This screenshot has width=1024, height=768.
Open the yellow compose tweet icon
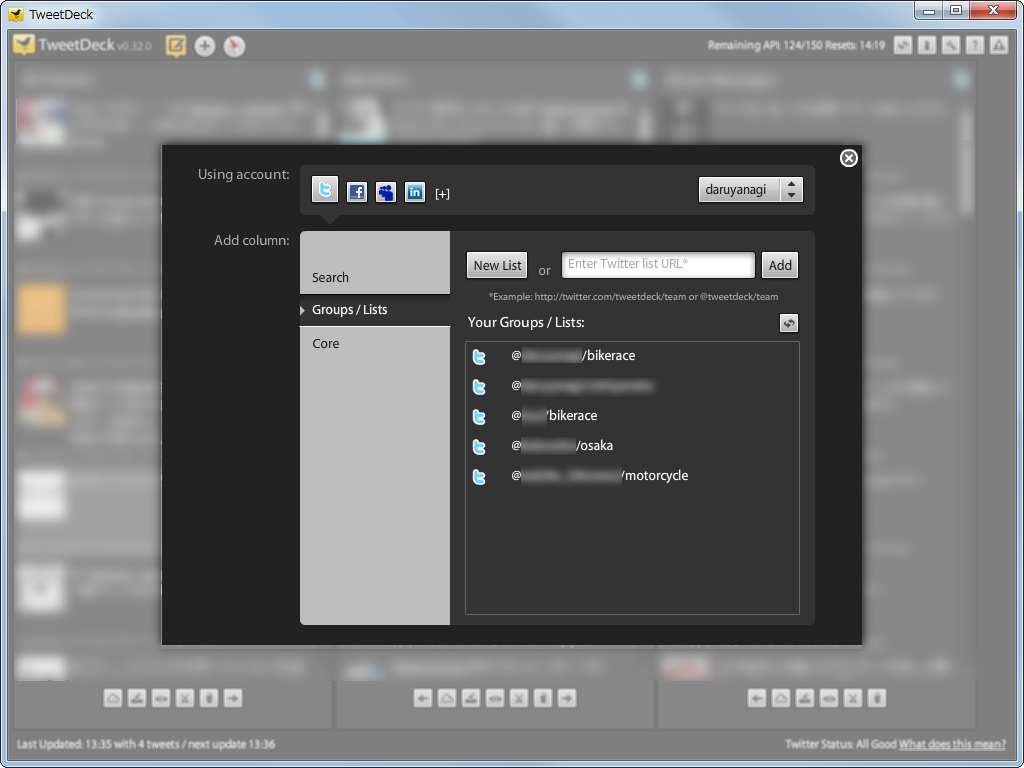click(176, 46)
